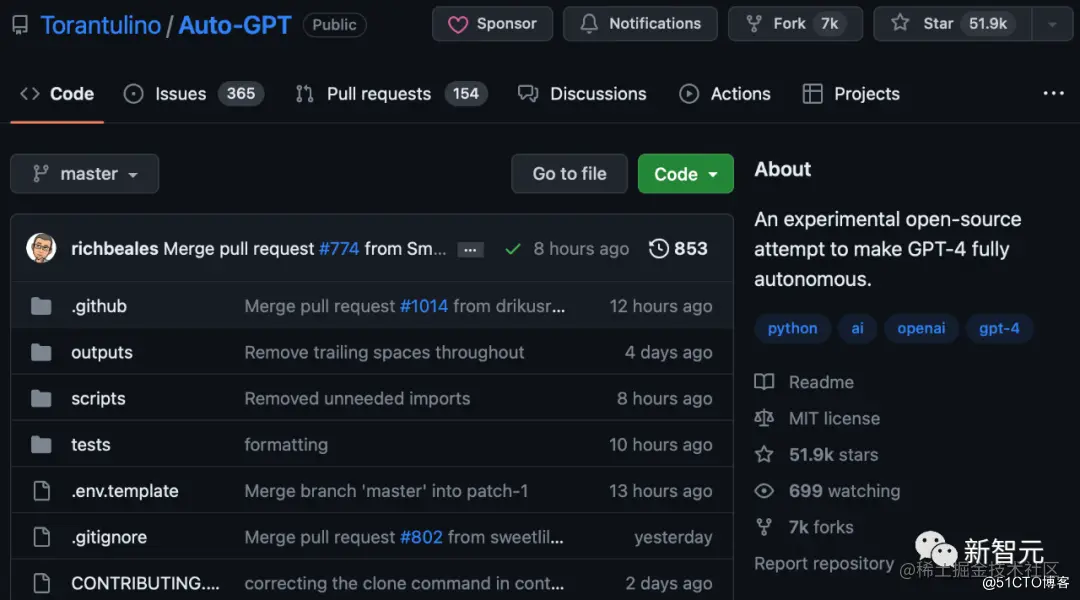
Task: Open the Auto-GPT repository link
Action: click(235, 25)
